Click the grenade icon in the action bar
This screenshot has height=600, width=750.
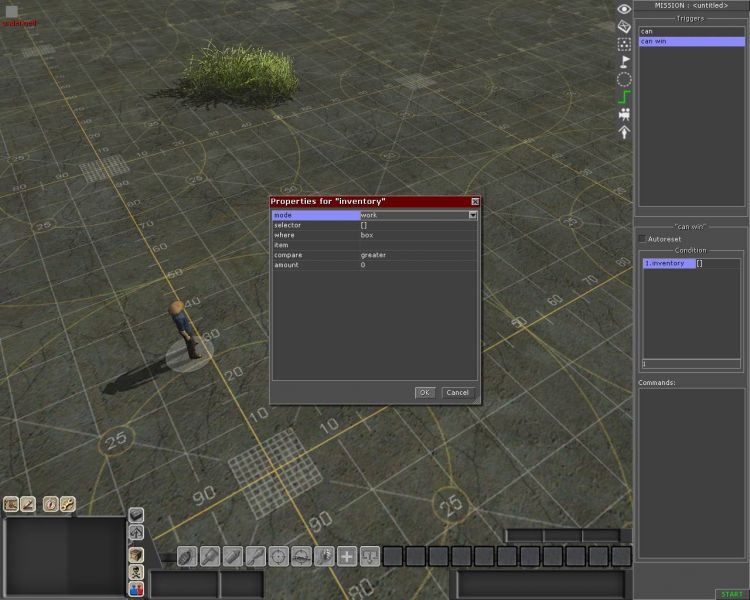click(x=187, y=556)
